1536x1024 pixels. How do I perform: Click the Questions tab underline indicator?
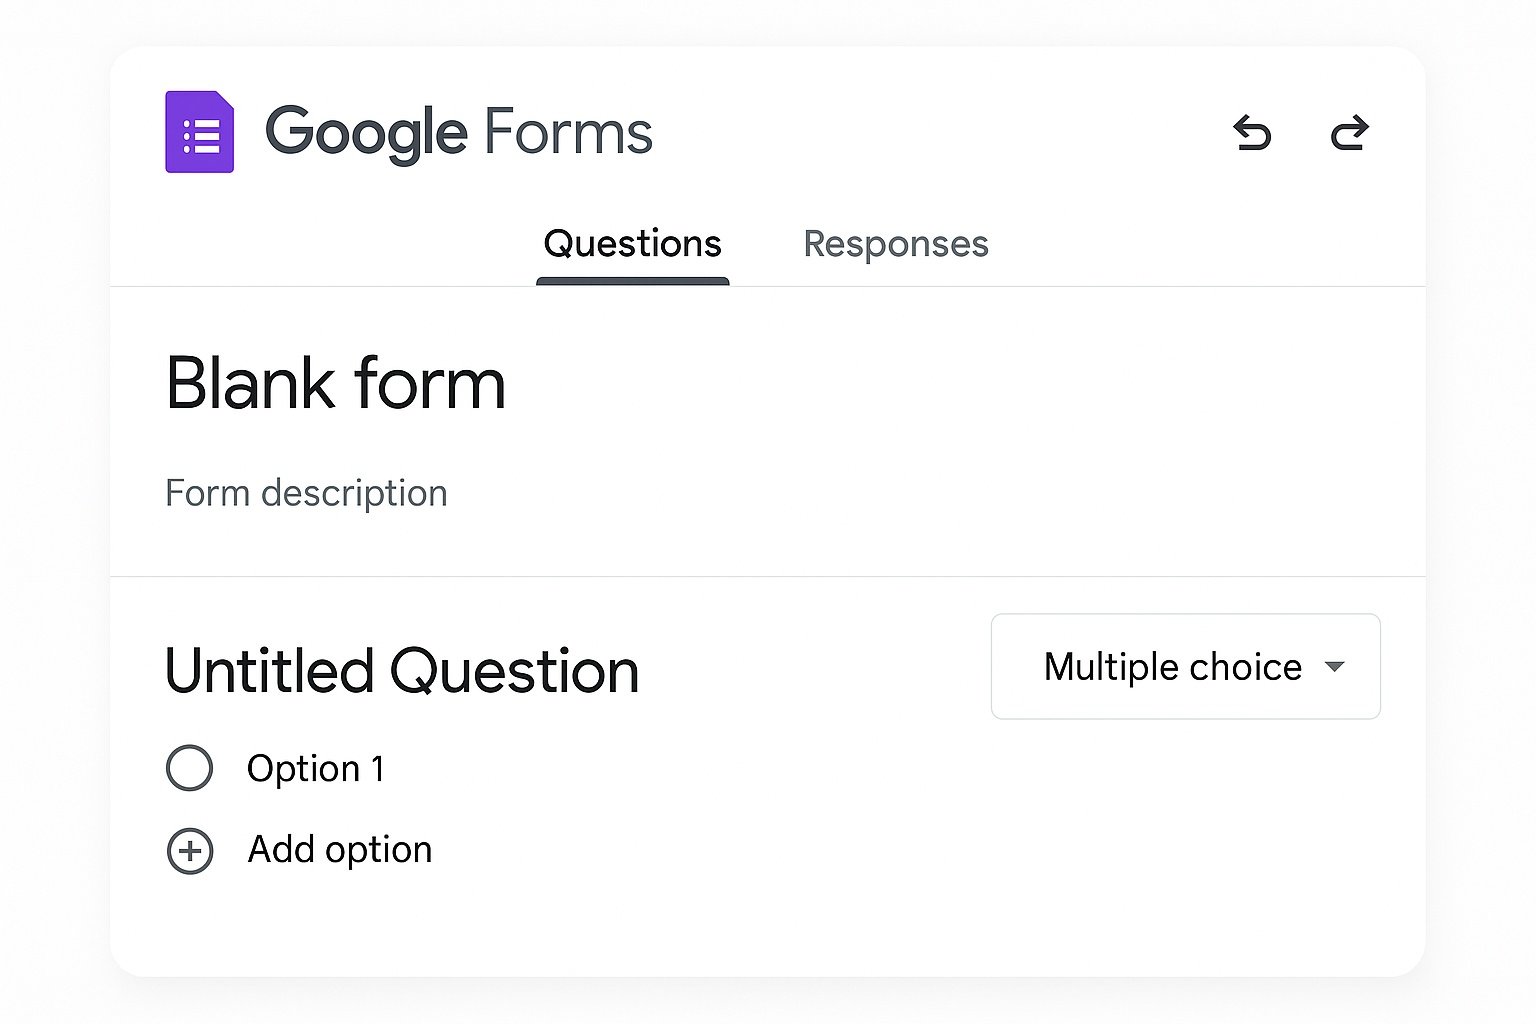631,283
